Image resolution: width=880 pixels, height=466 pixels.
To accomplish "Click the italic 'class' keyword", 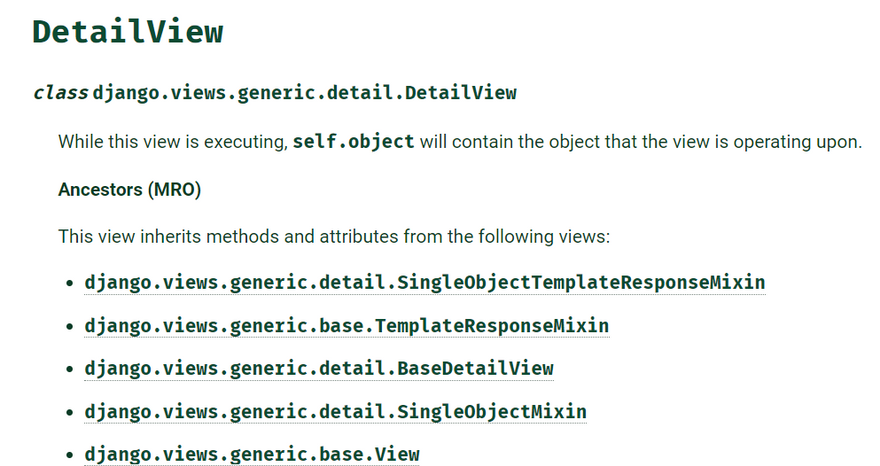I will pos(60,93).
